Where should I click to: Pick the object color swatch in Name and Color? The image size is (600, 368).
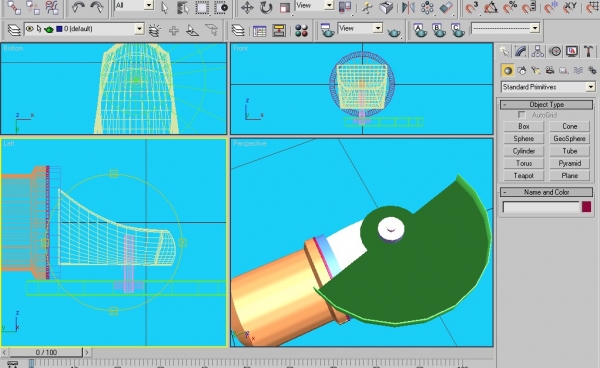point(586,207)
